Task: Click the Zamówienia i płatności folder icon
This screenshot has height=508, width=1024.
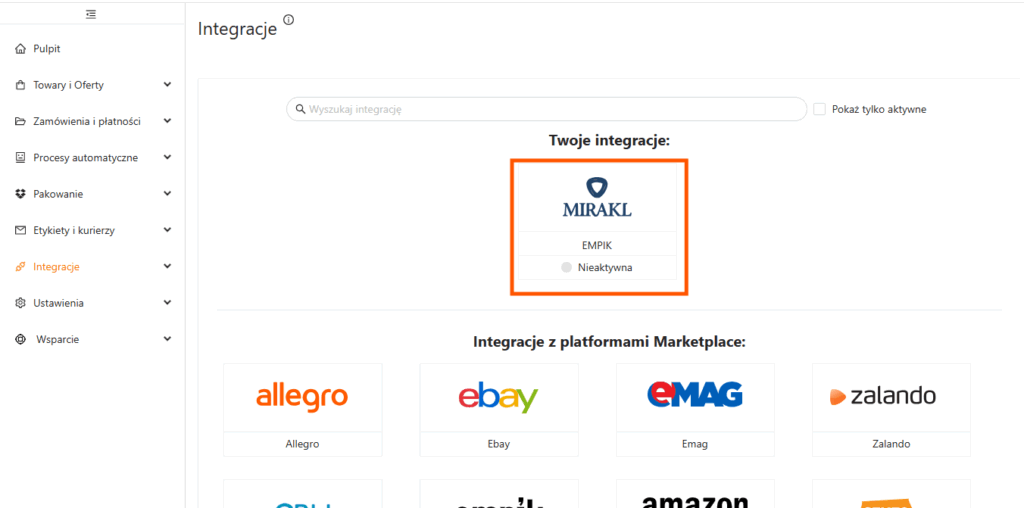Action: point(21,121)
